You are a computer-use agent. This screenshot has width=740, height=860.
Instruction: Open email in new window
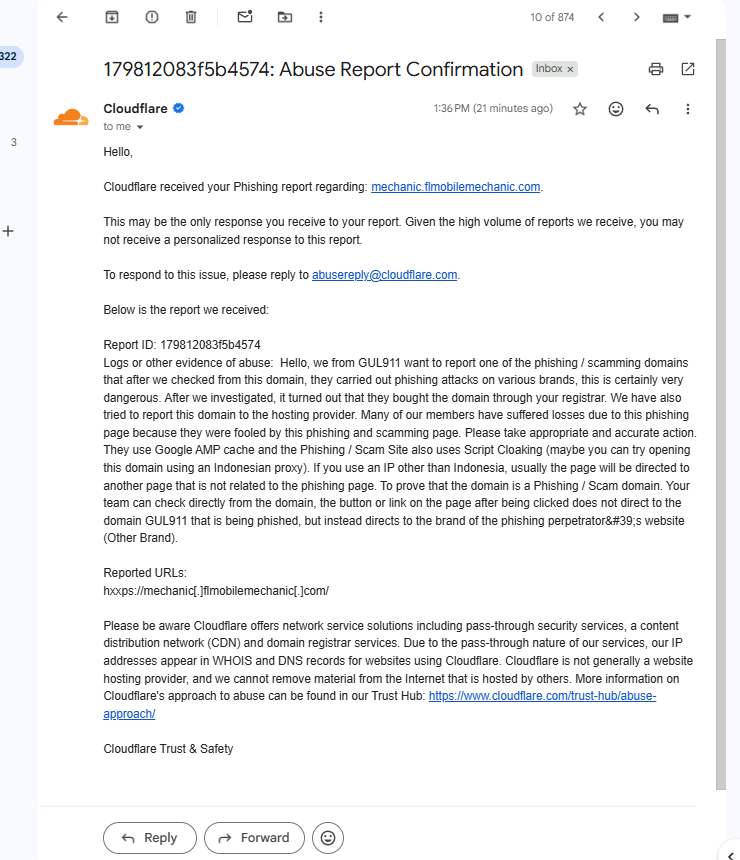click(x=688, y=69)
